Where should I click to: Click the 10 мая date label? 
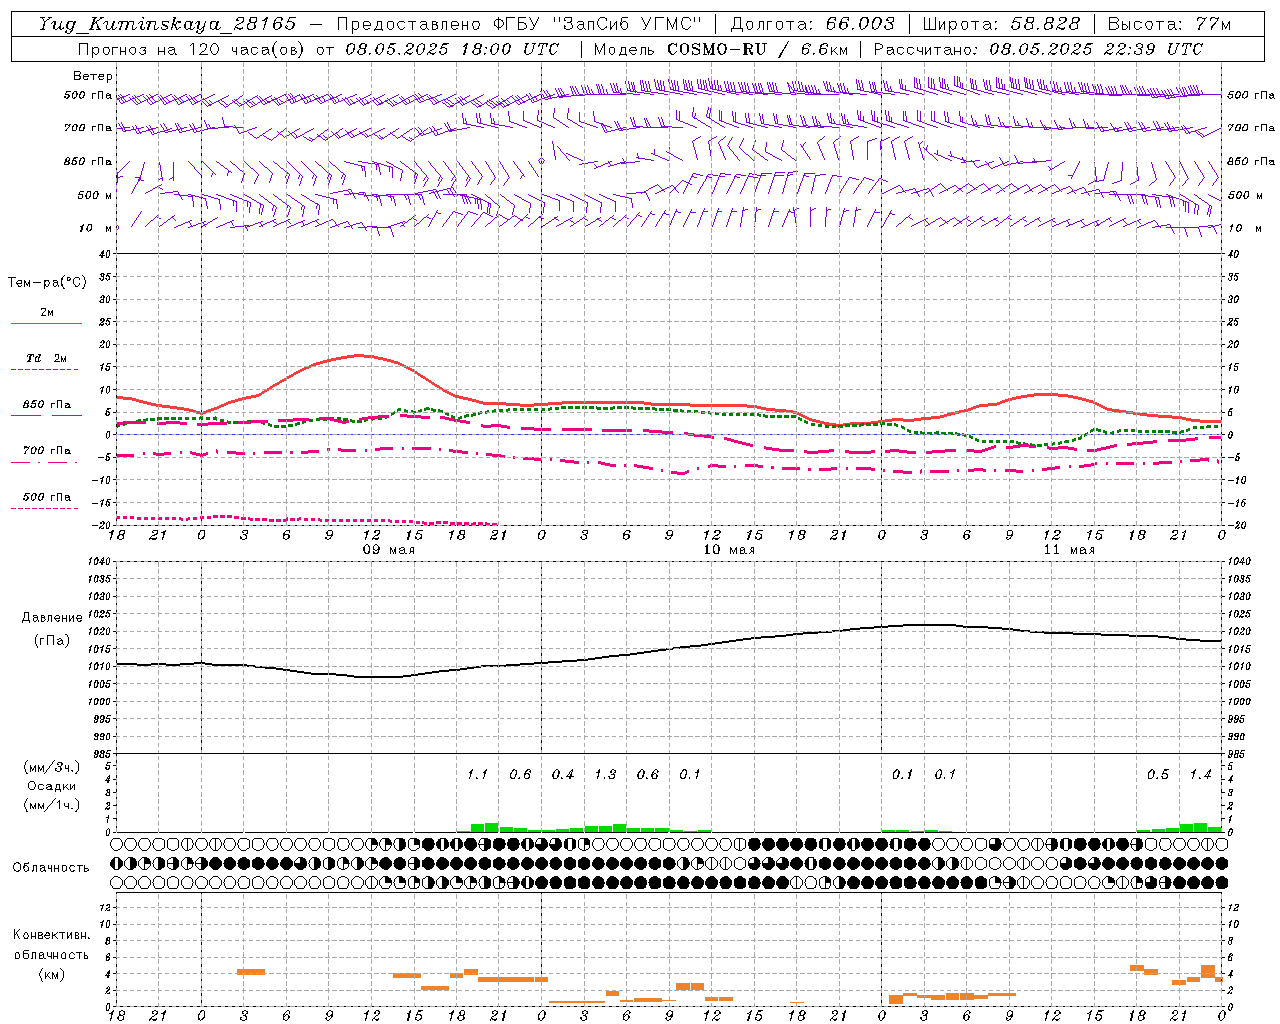click(x=729, y=550)
